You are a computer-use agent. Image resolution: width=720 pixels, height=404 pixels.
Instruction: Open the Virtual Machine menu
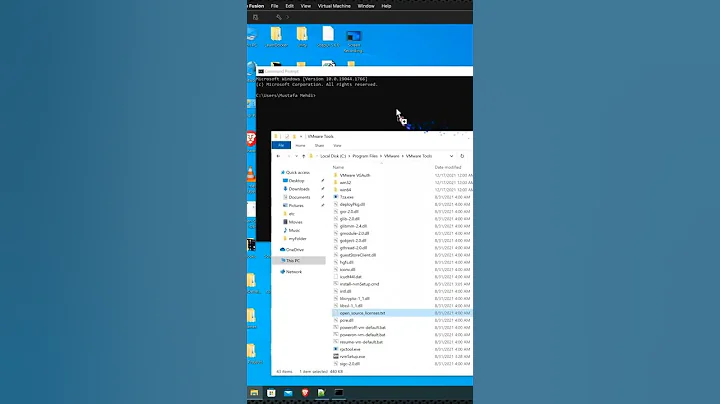(x=334, y=6)
